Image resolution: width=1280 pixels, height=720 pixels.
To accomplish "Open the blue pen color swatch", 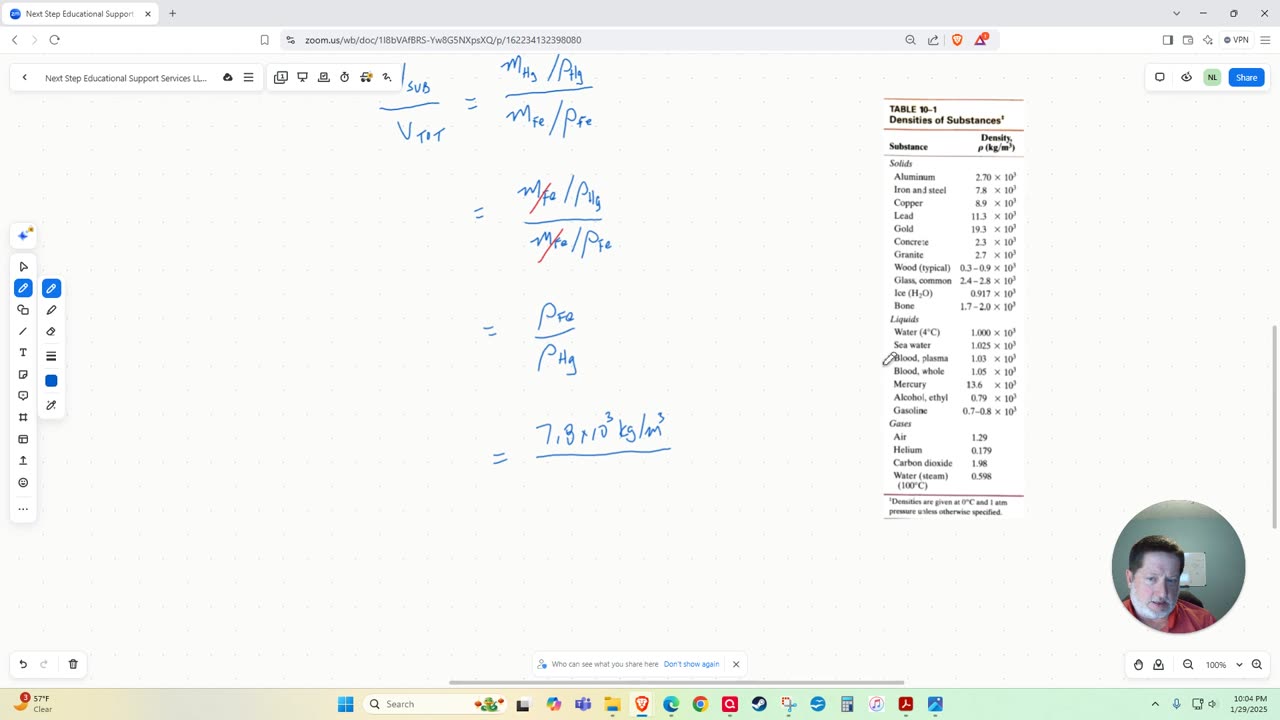I will click(51, 381).
